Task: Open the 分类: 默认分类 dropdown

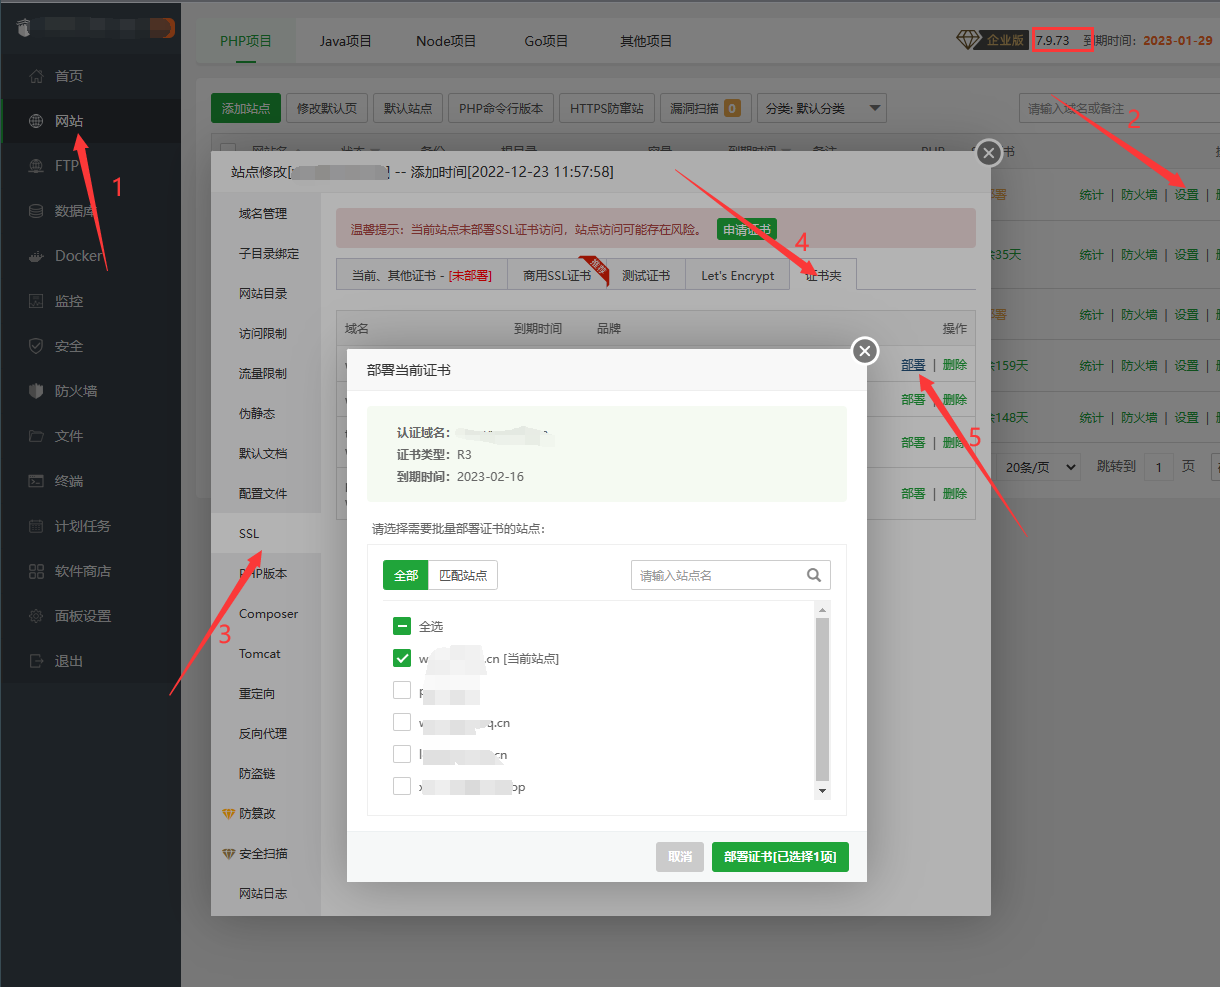Action: point(822,108)
